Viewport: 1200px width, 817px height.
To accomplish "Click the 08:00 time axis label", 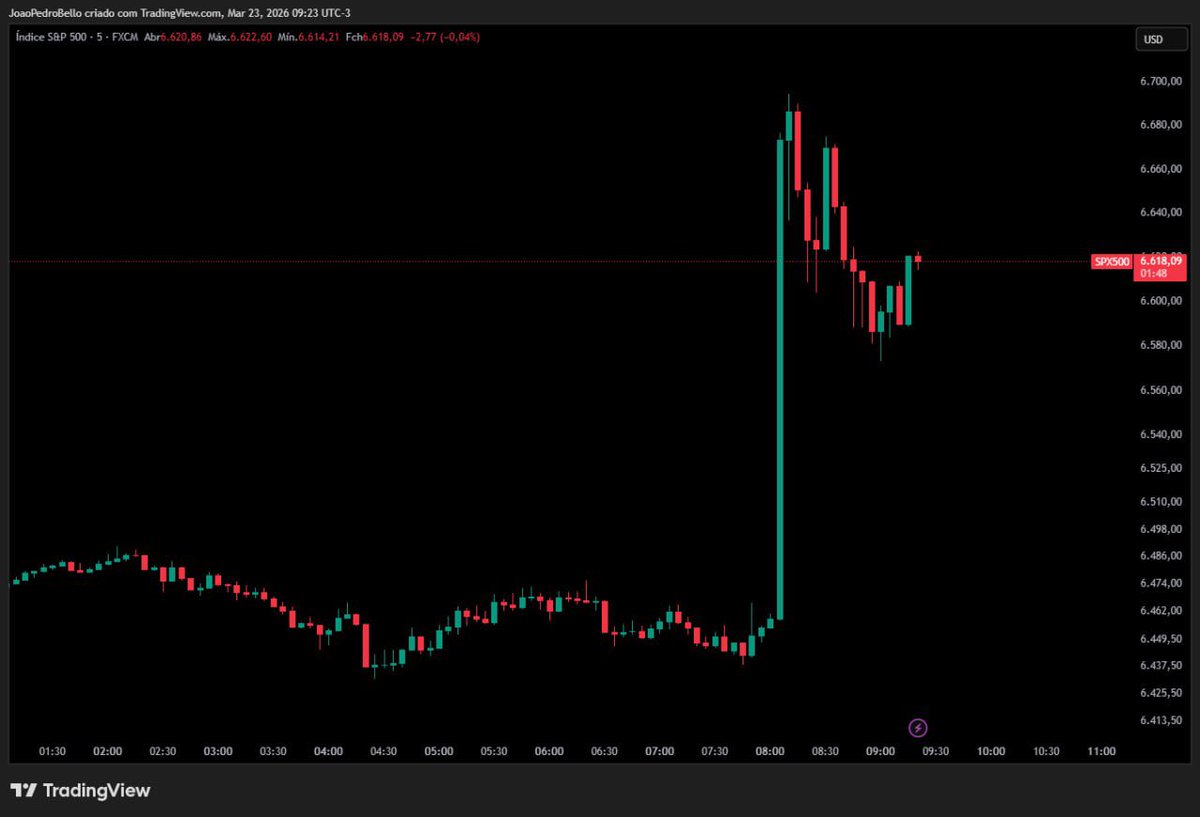I will point(770,751).
